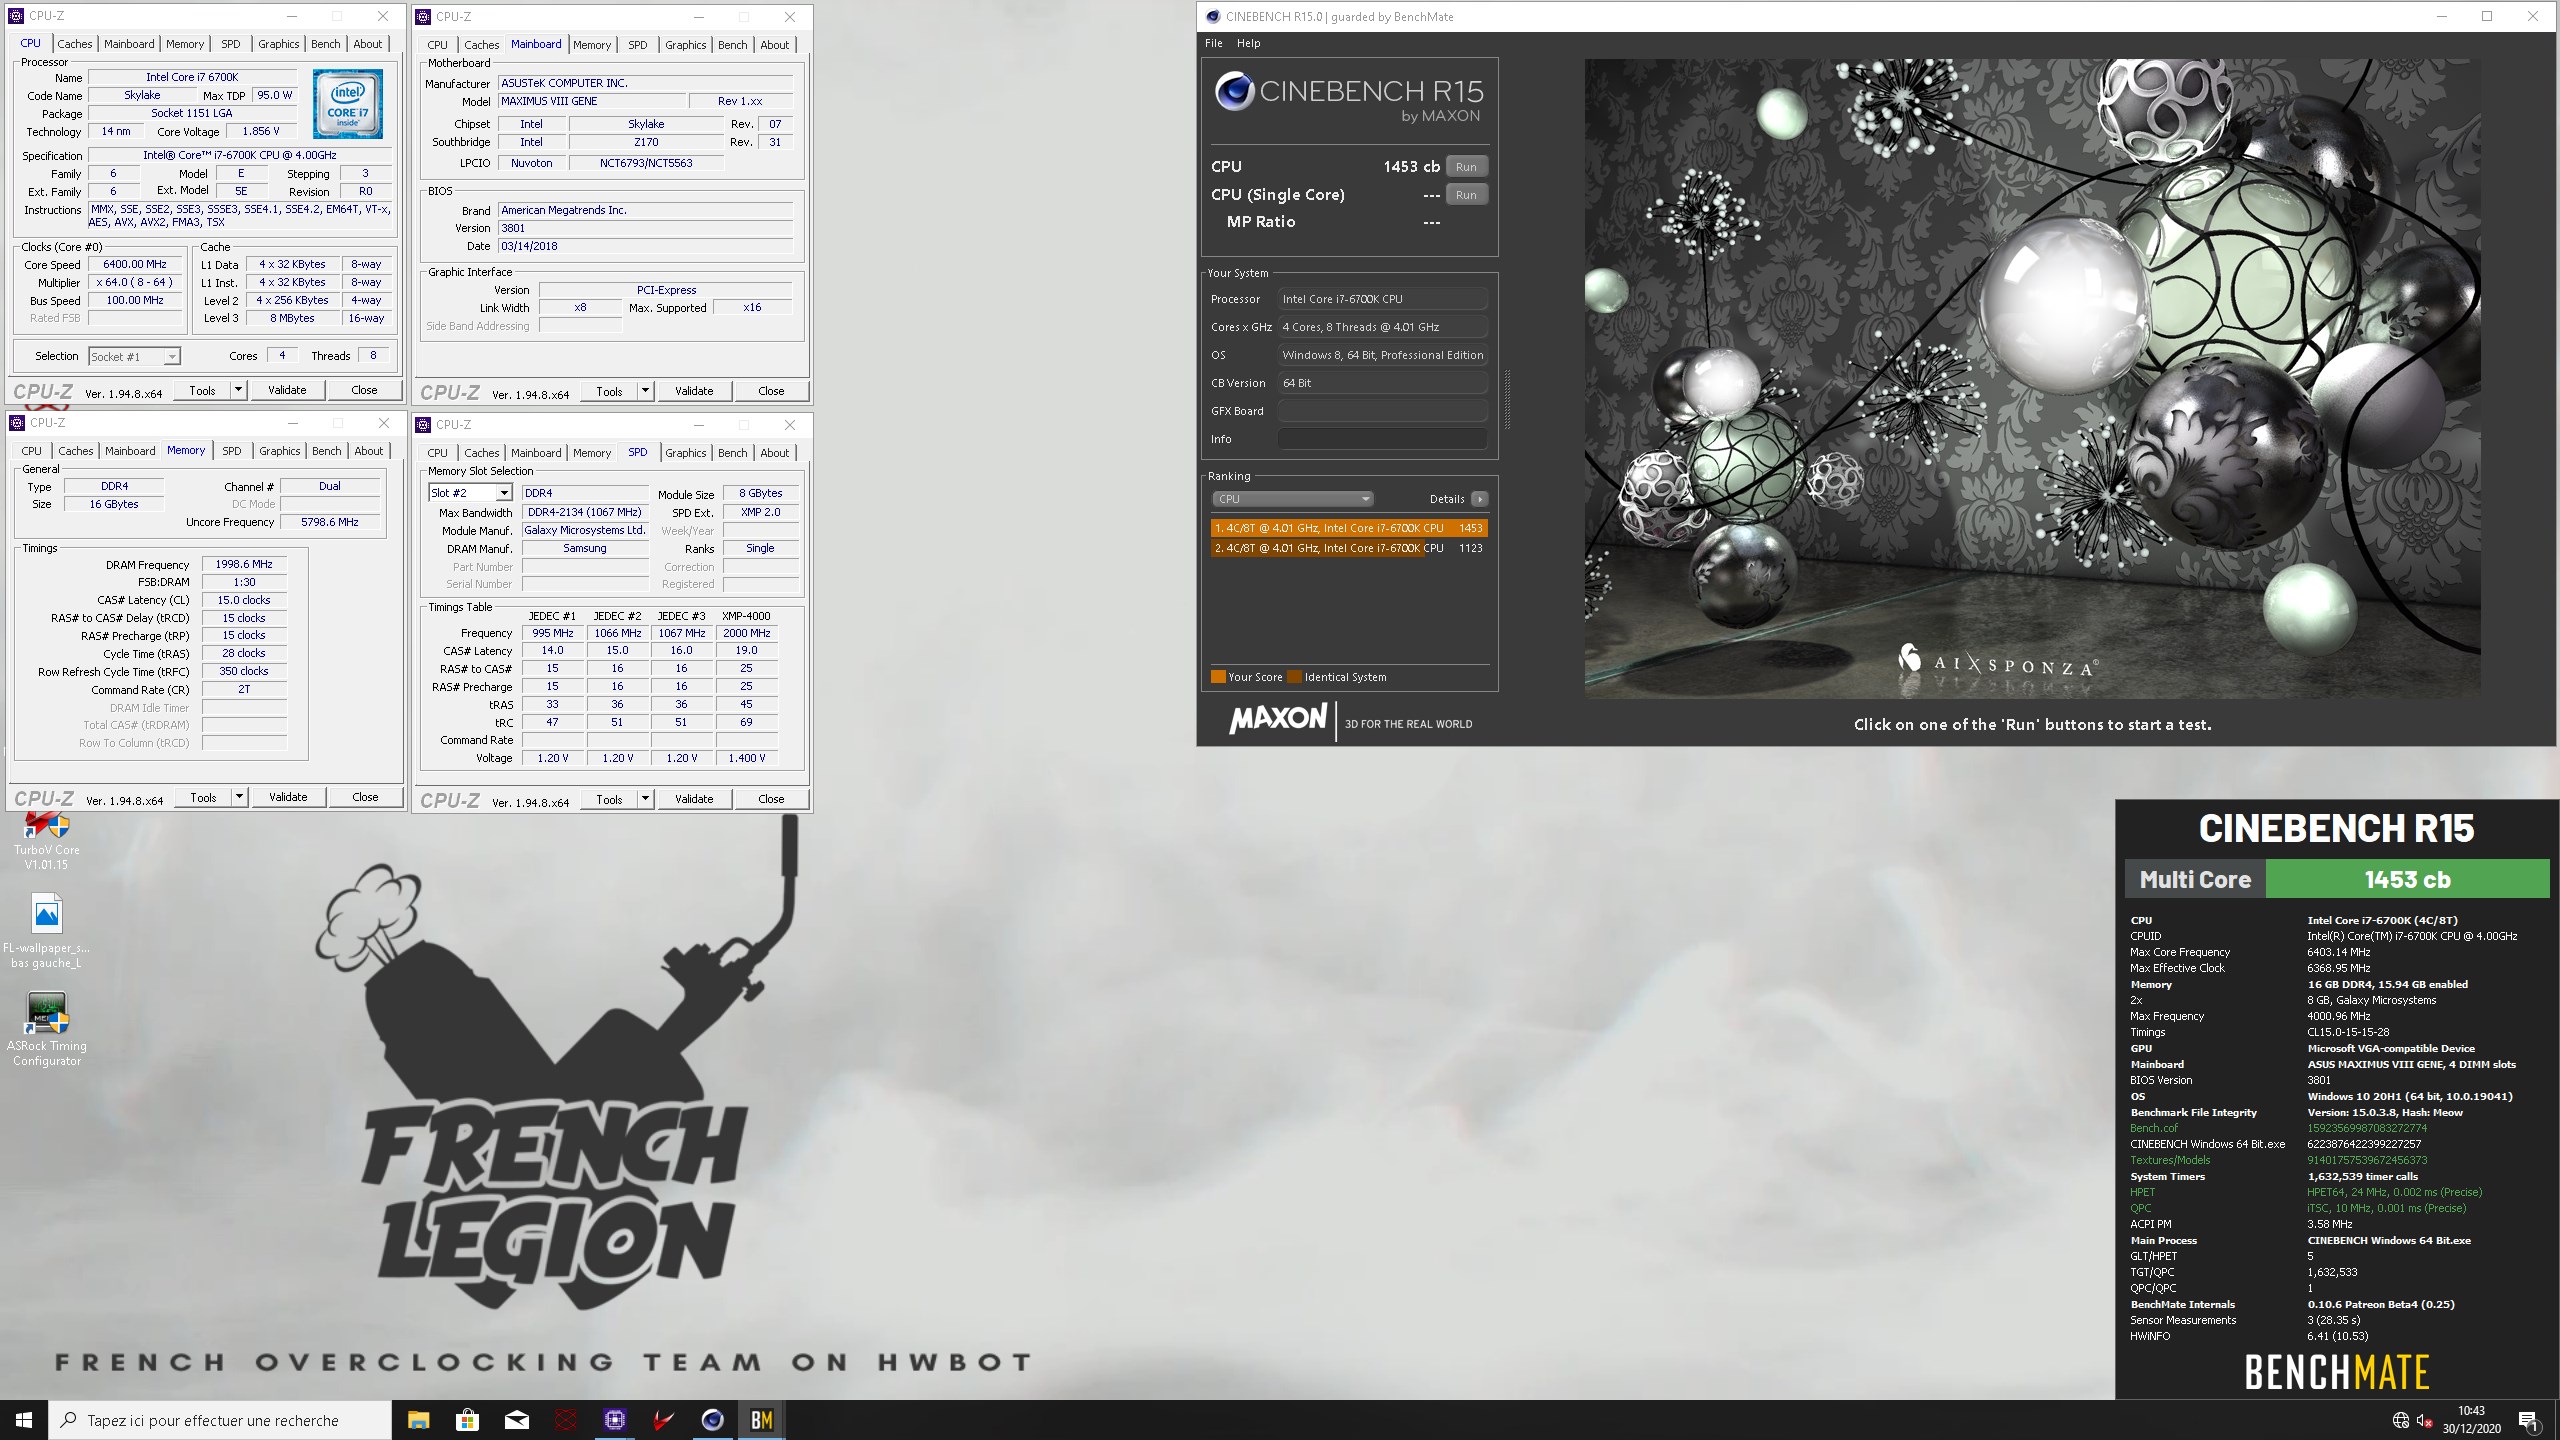
Task: Run the CPU Single Core test
Action: tap(1466, 195)
